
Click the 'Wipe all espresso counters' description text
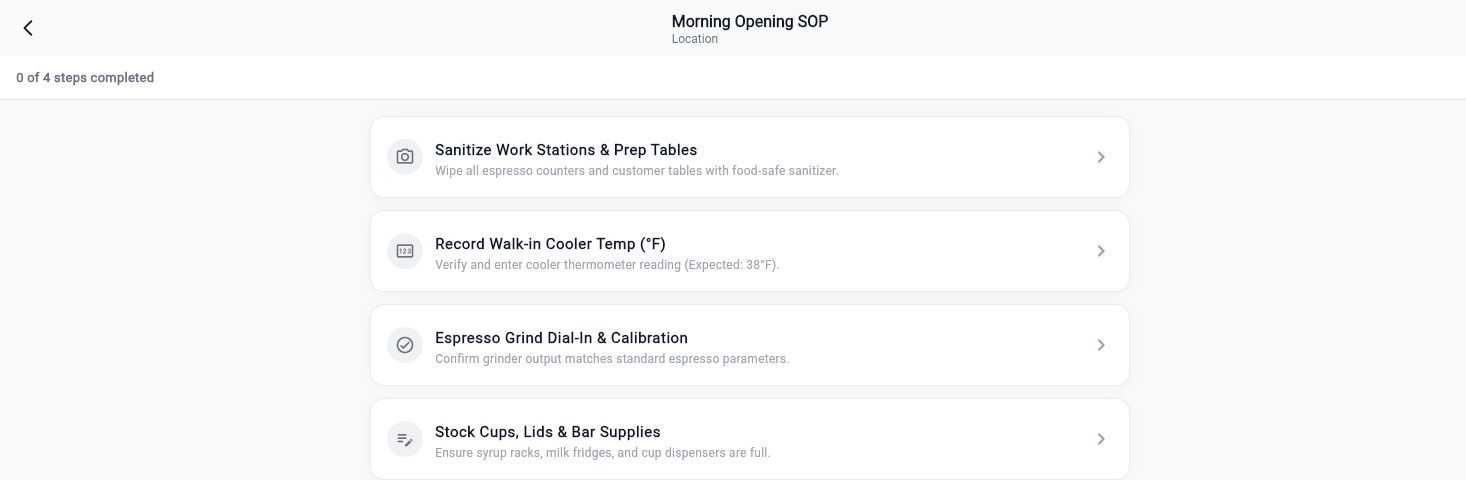click(636, 171)
